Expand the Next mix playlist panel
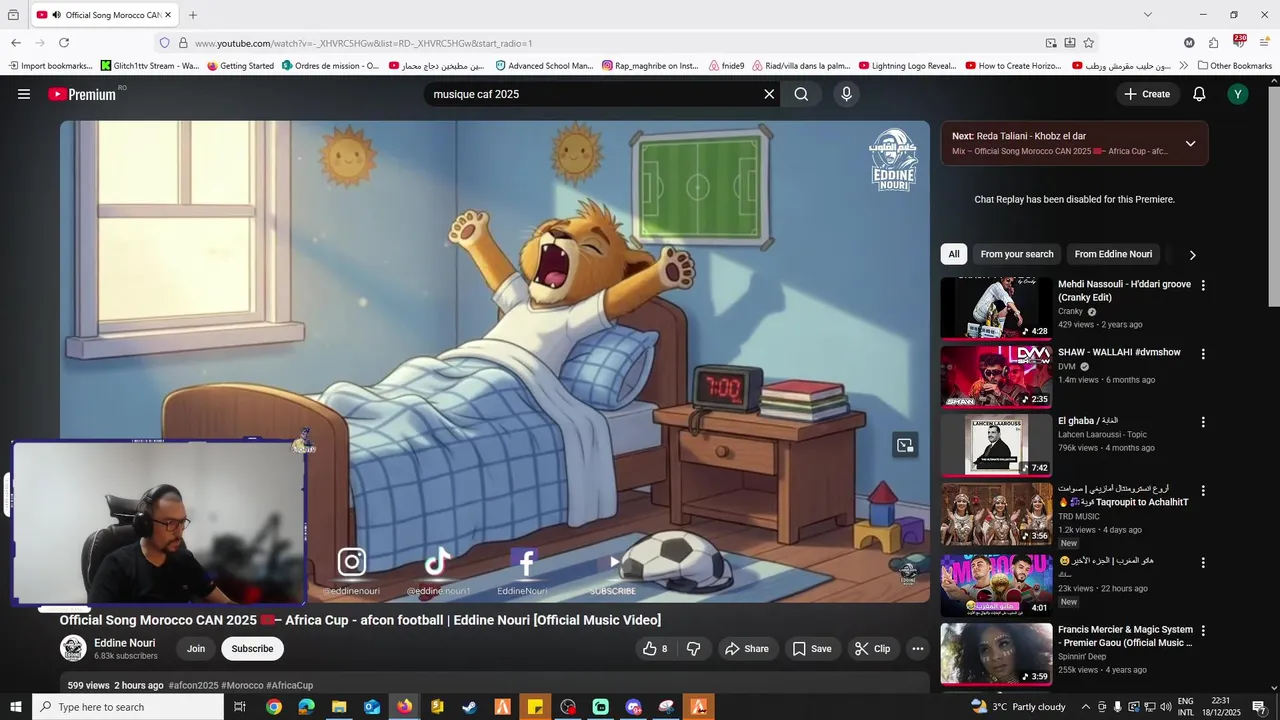This screenshot has height=720, width=1280. (1190, 143)
